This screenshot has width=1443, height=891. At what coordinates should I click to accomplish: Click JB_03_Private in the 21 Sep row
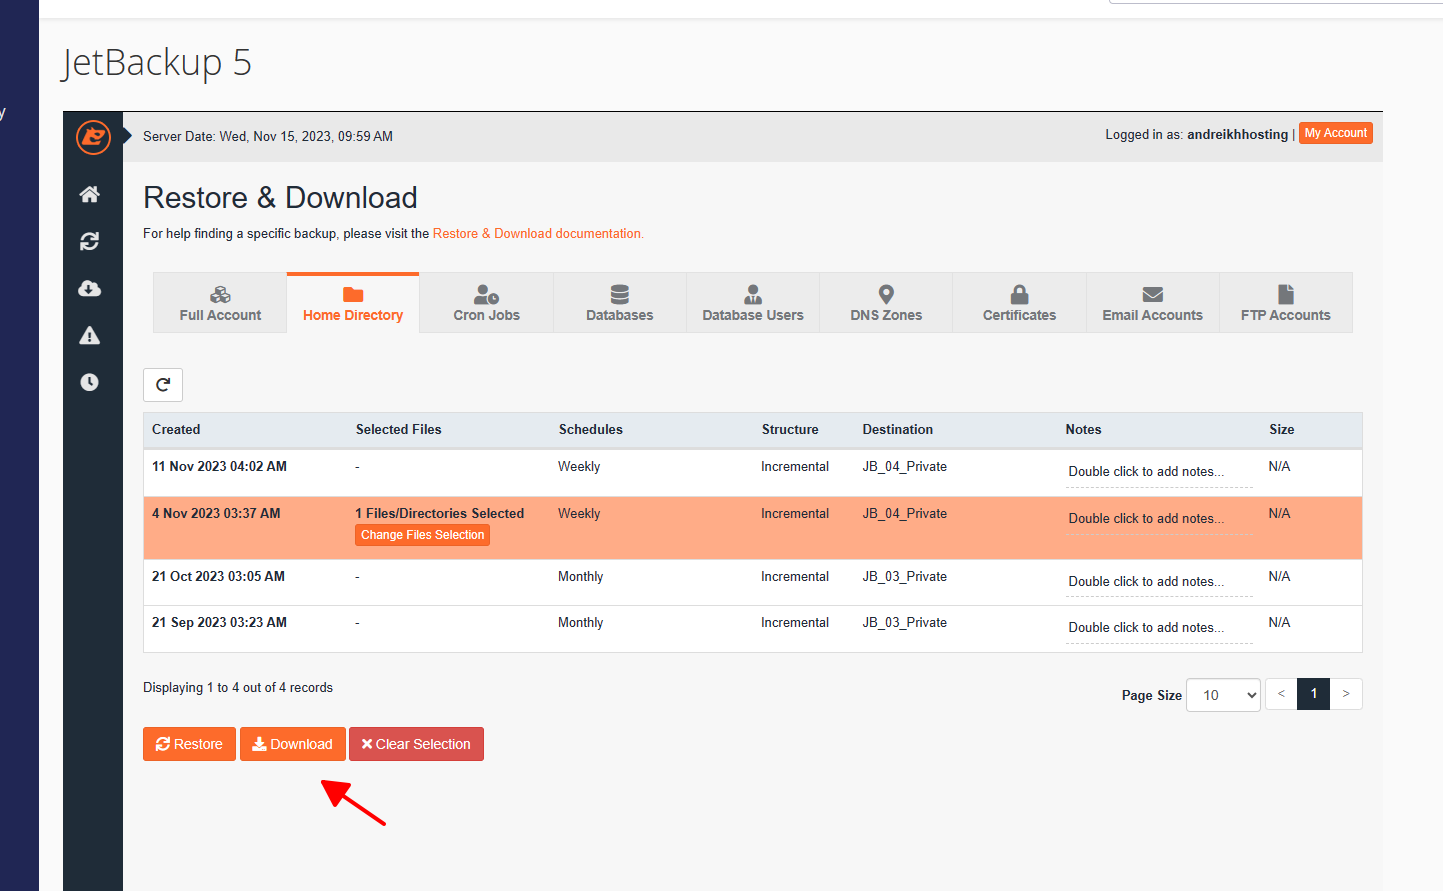(904, 623)
